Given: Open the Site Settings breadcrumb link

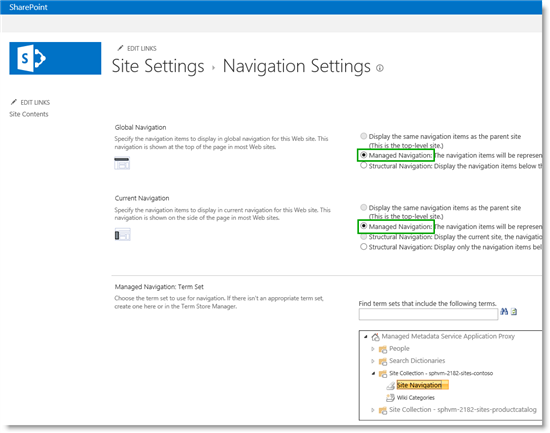Looking at the screenshot, I should pyautogui.click(x=158, y=66).
